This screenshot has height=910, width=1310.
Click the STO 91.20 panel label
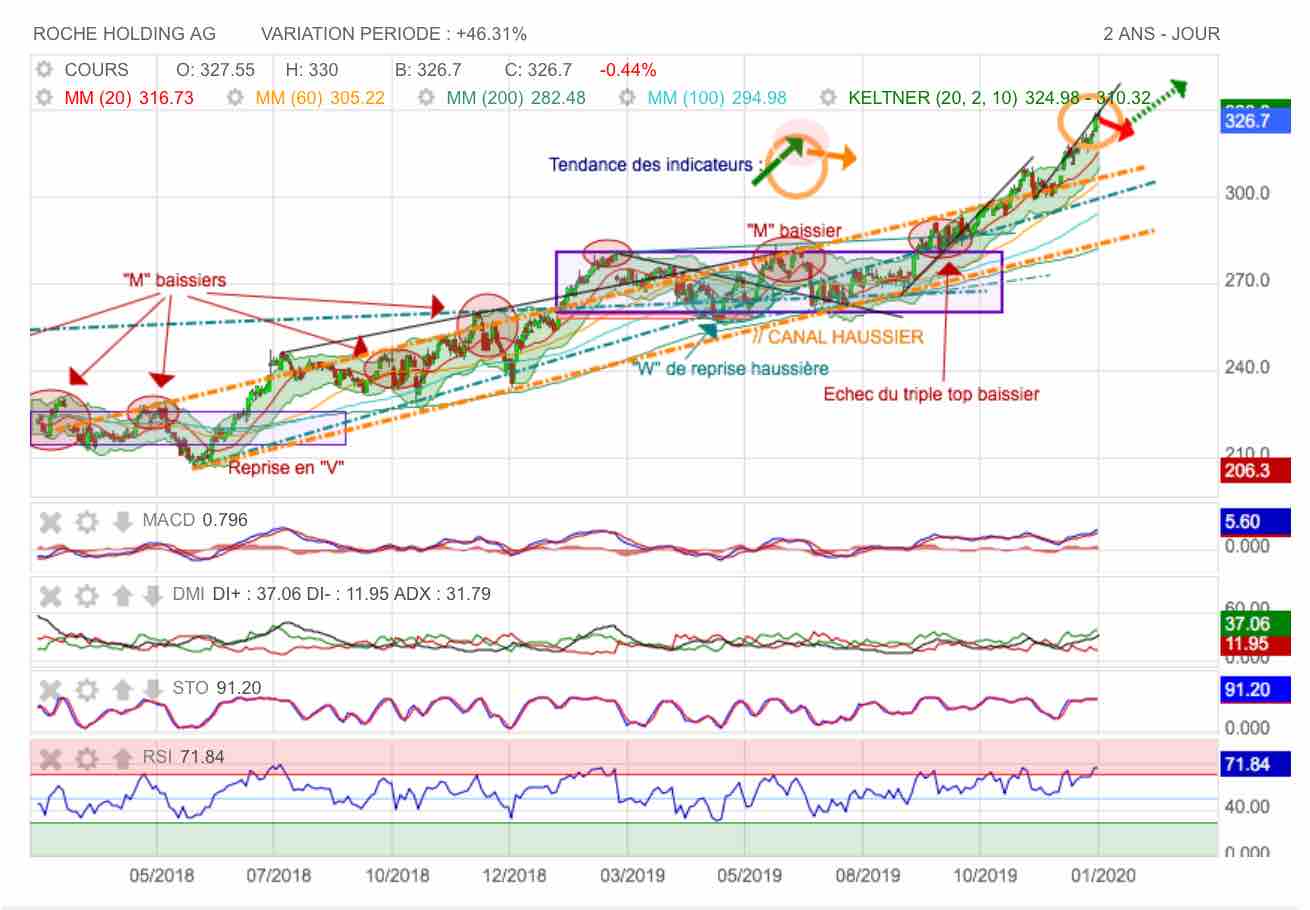pyautogui.click(x=217, y=687)
